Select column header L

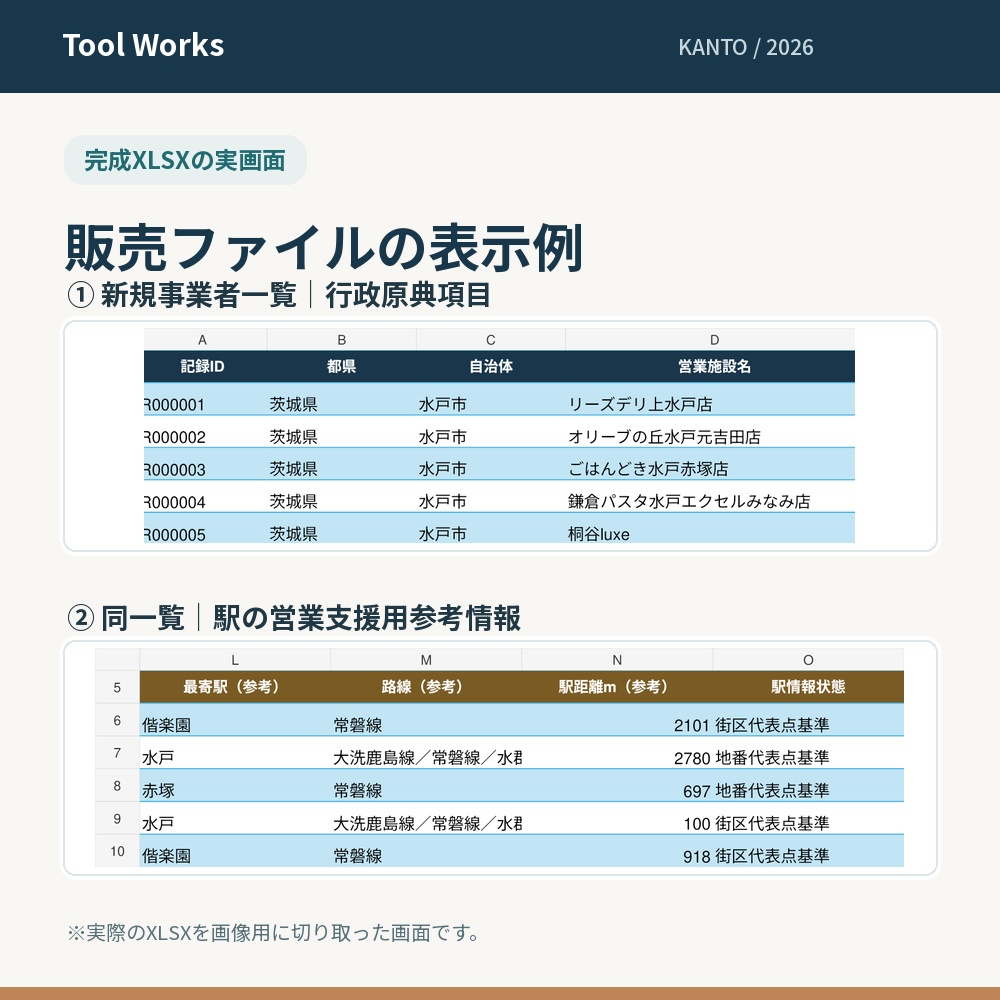pos(235,660)
